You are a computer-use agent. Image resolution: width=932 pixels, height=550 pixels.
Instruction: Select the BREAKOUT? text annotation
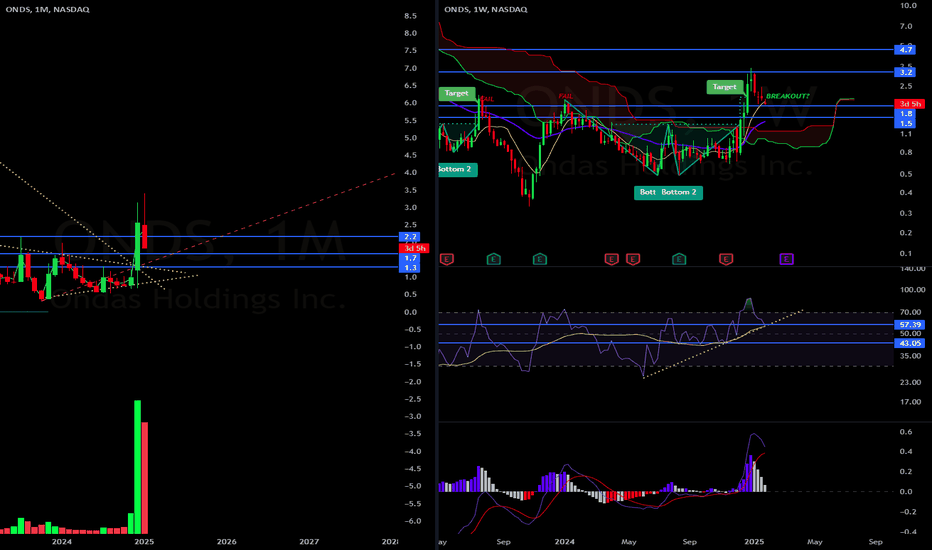788,96
